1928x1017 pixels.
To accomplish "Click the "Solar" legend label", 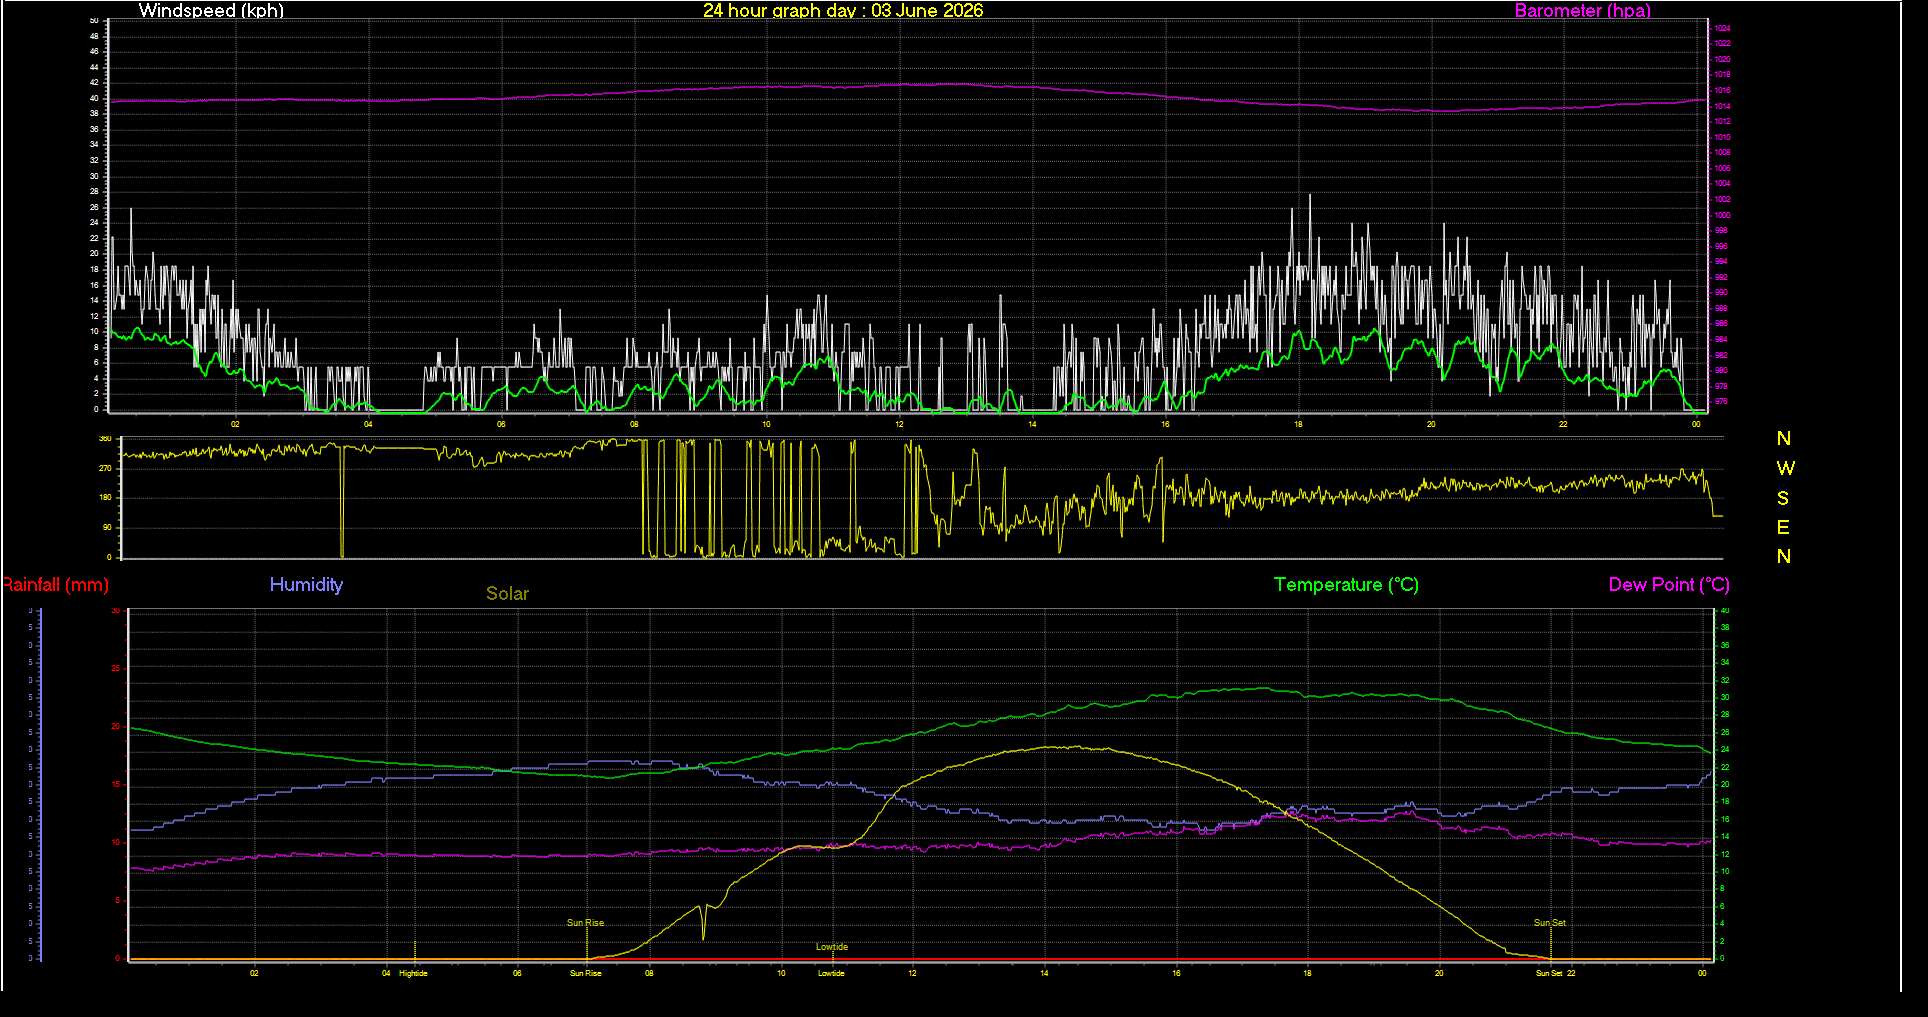I will click(507, 594).
